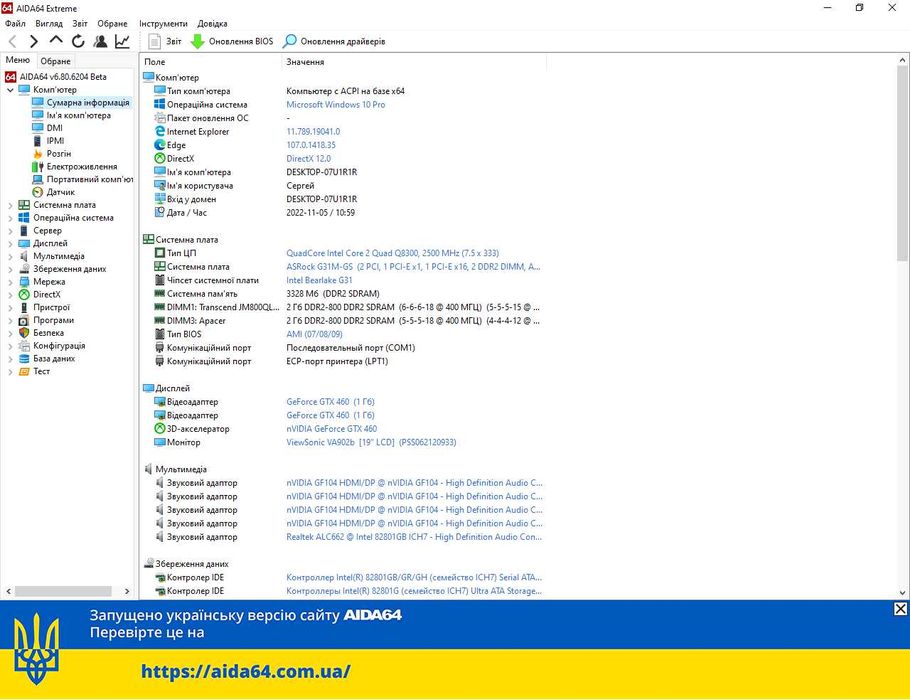Expand the Мультимедіа tree node
Viewport: 910px width, 700px height.
pyautogui.click(x=10, y=256)
